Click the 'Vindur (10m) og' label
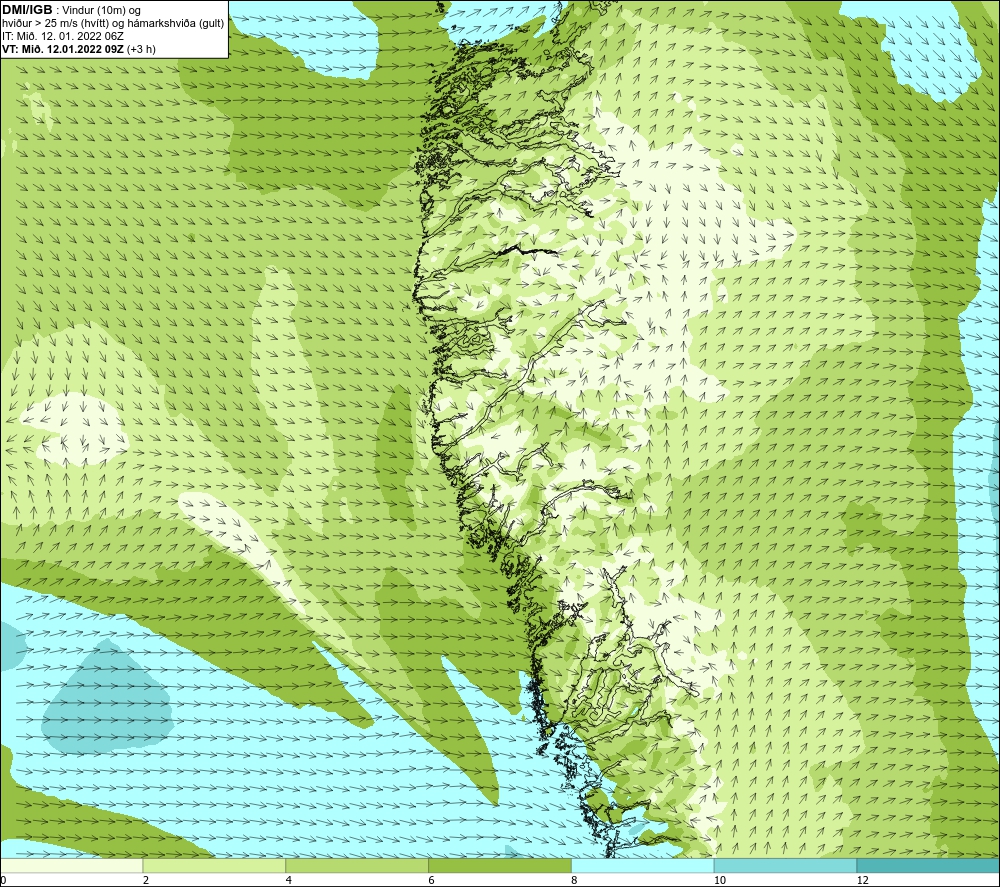Screen dimensions: 1000x887 [101, 10]
